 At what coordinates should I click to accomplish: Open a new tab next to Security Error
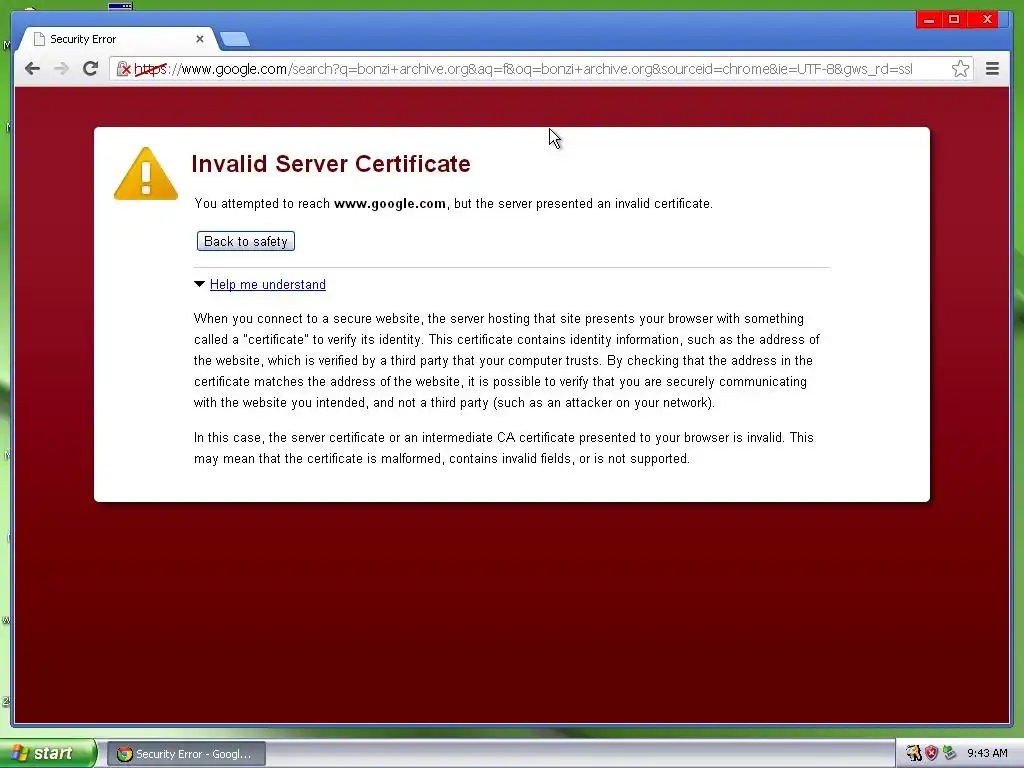[x=234, y=40]
